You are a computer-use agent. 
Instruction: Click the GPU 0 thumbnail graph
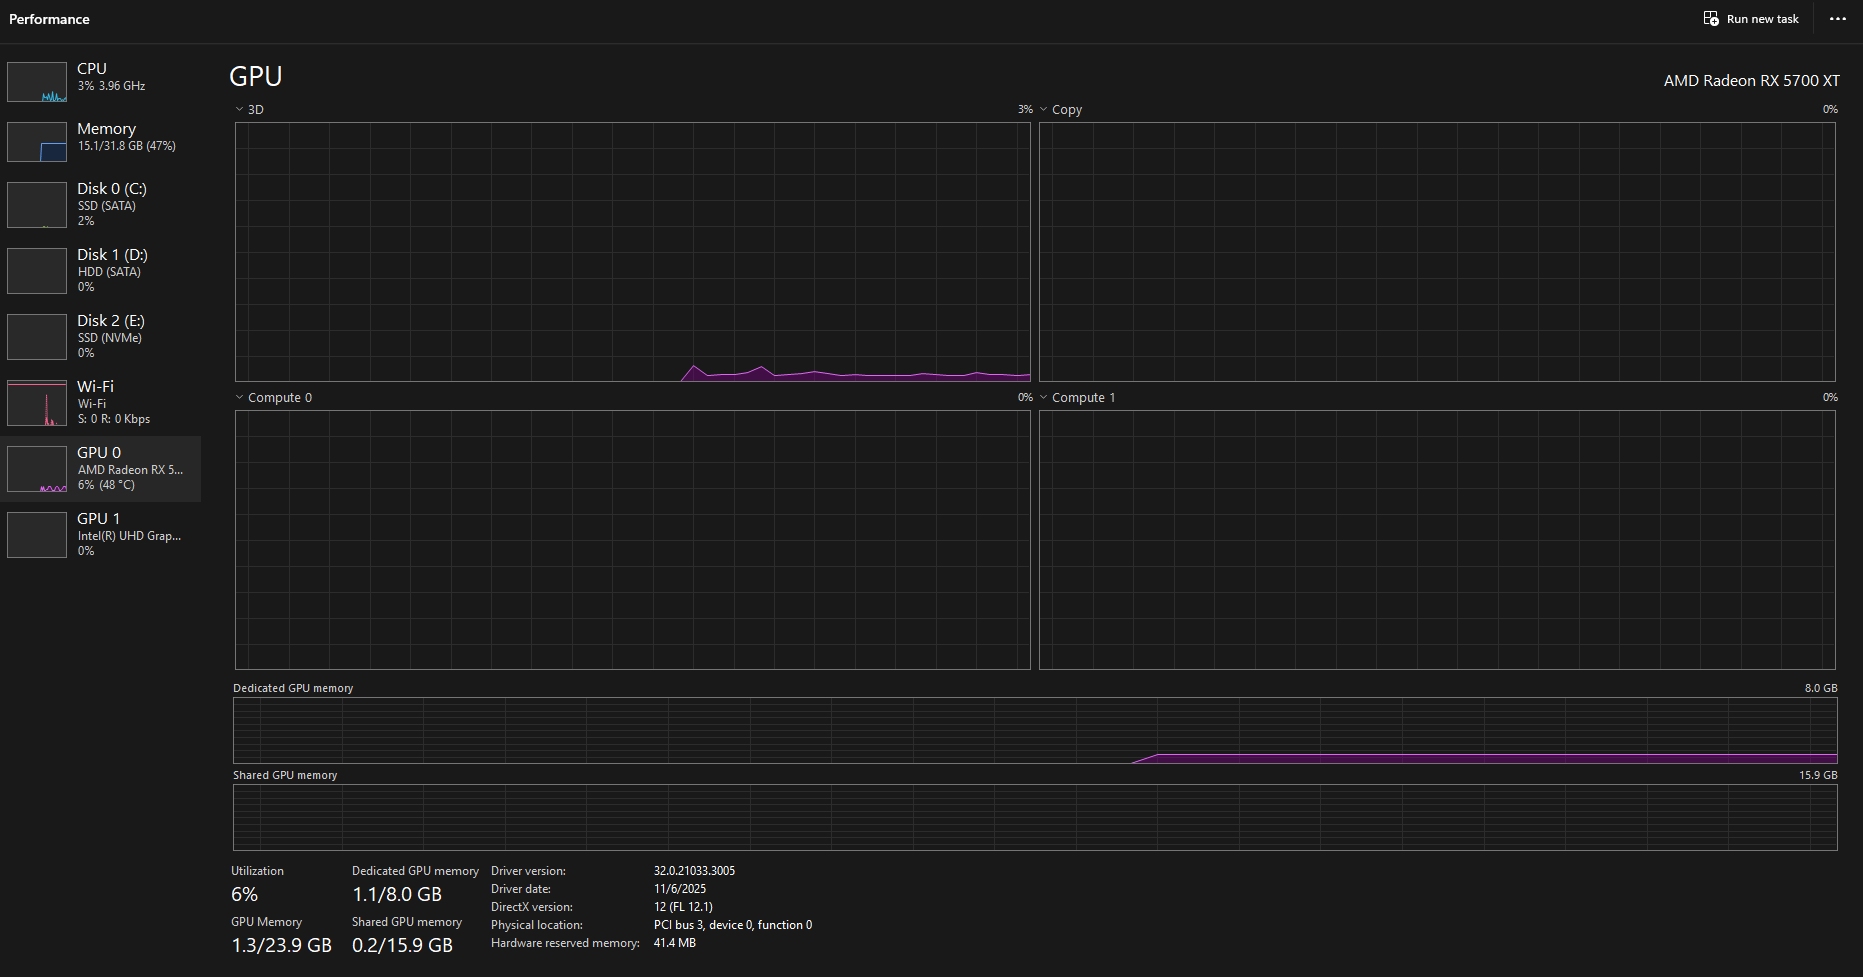[37, 468]
